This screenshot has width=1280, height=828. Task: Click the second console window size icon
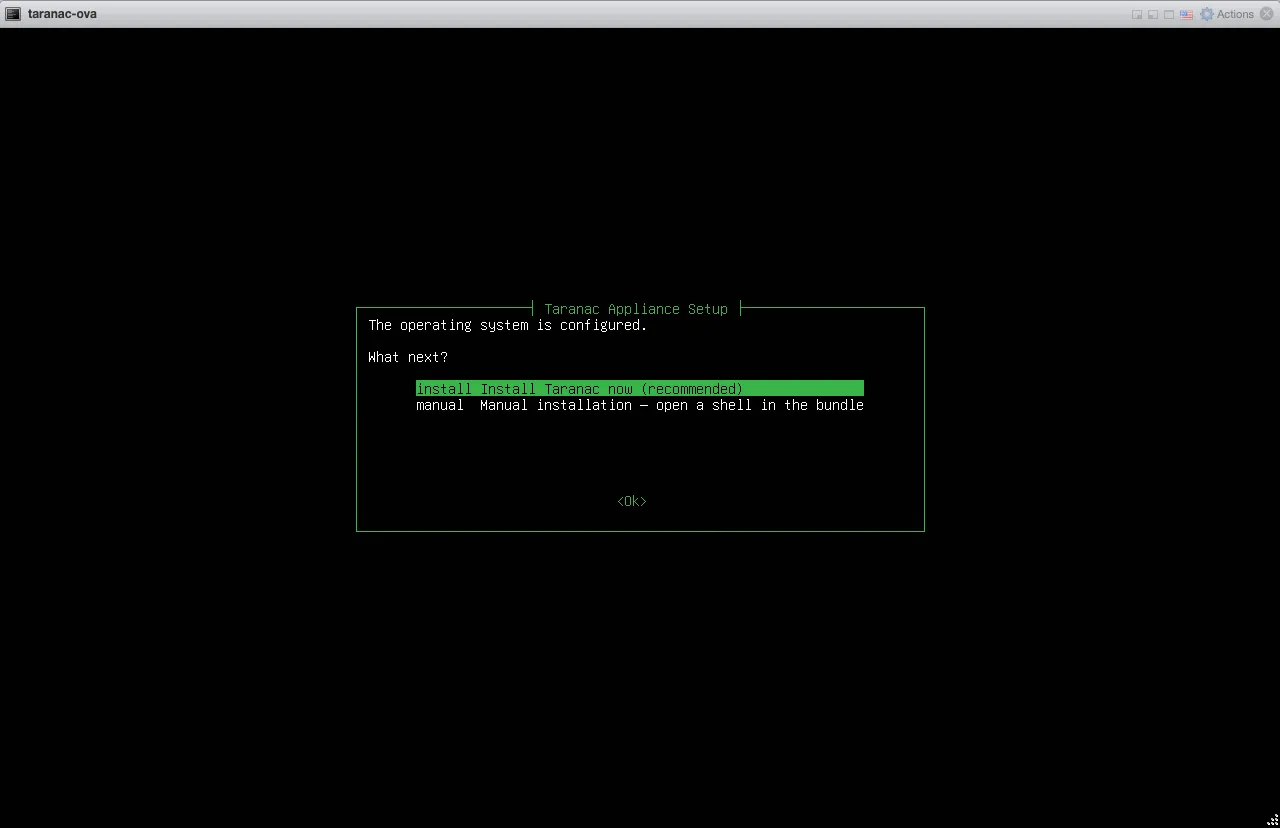[x=1153, y=14]
